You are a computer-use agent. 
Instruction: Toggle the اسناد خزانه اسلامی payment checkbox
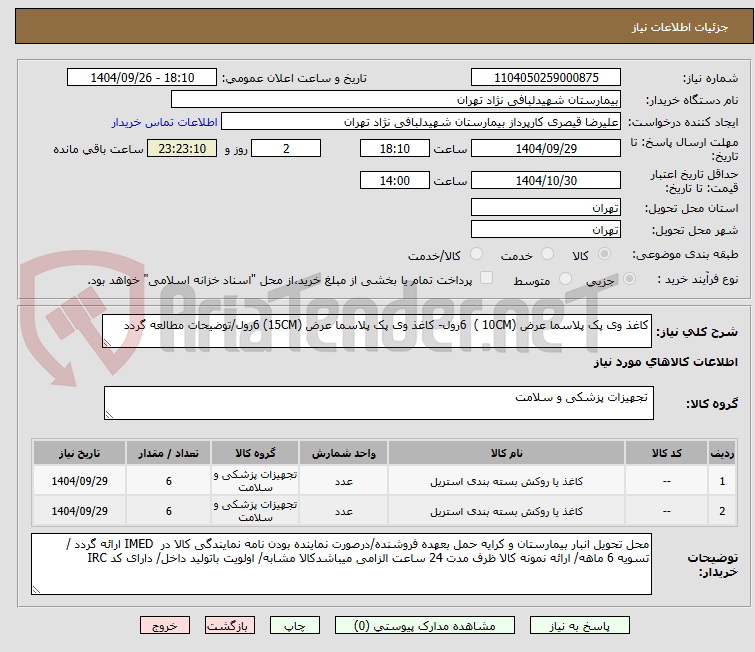pyautogui.click(x=487, y=279)
